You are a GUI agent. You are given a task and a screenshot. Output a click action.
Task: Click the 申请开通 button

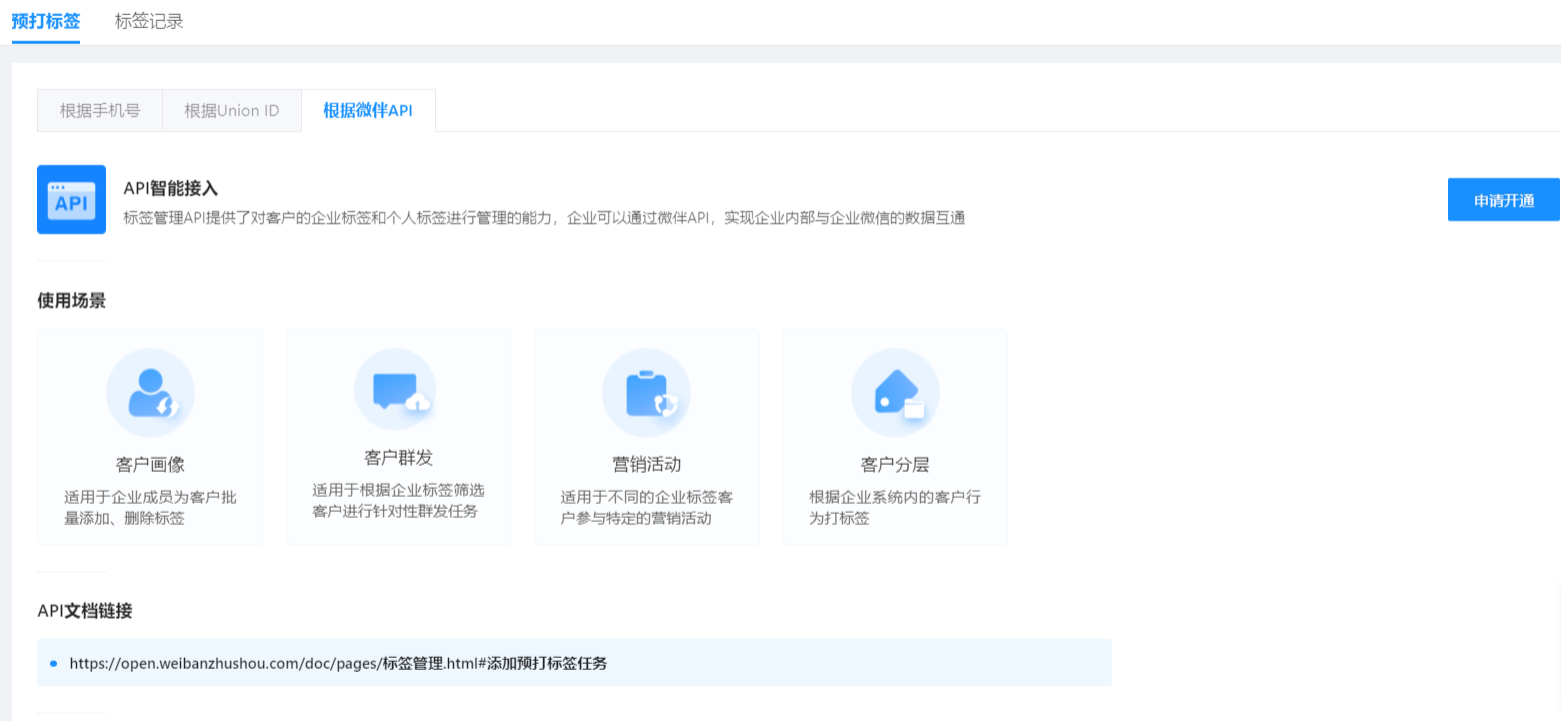(x=1504, y=200)
